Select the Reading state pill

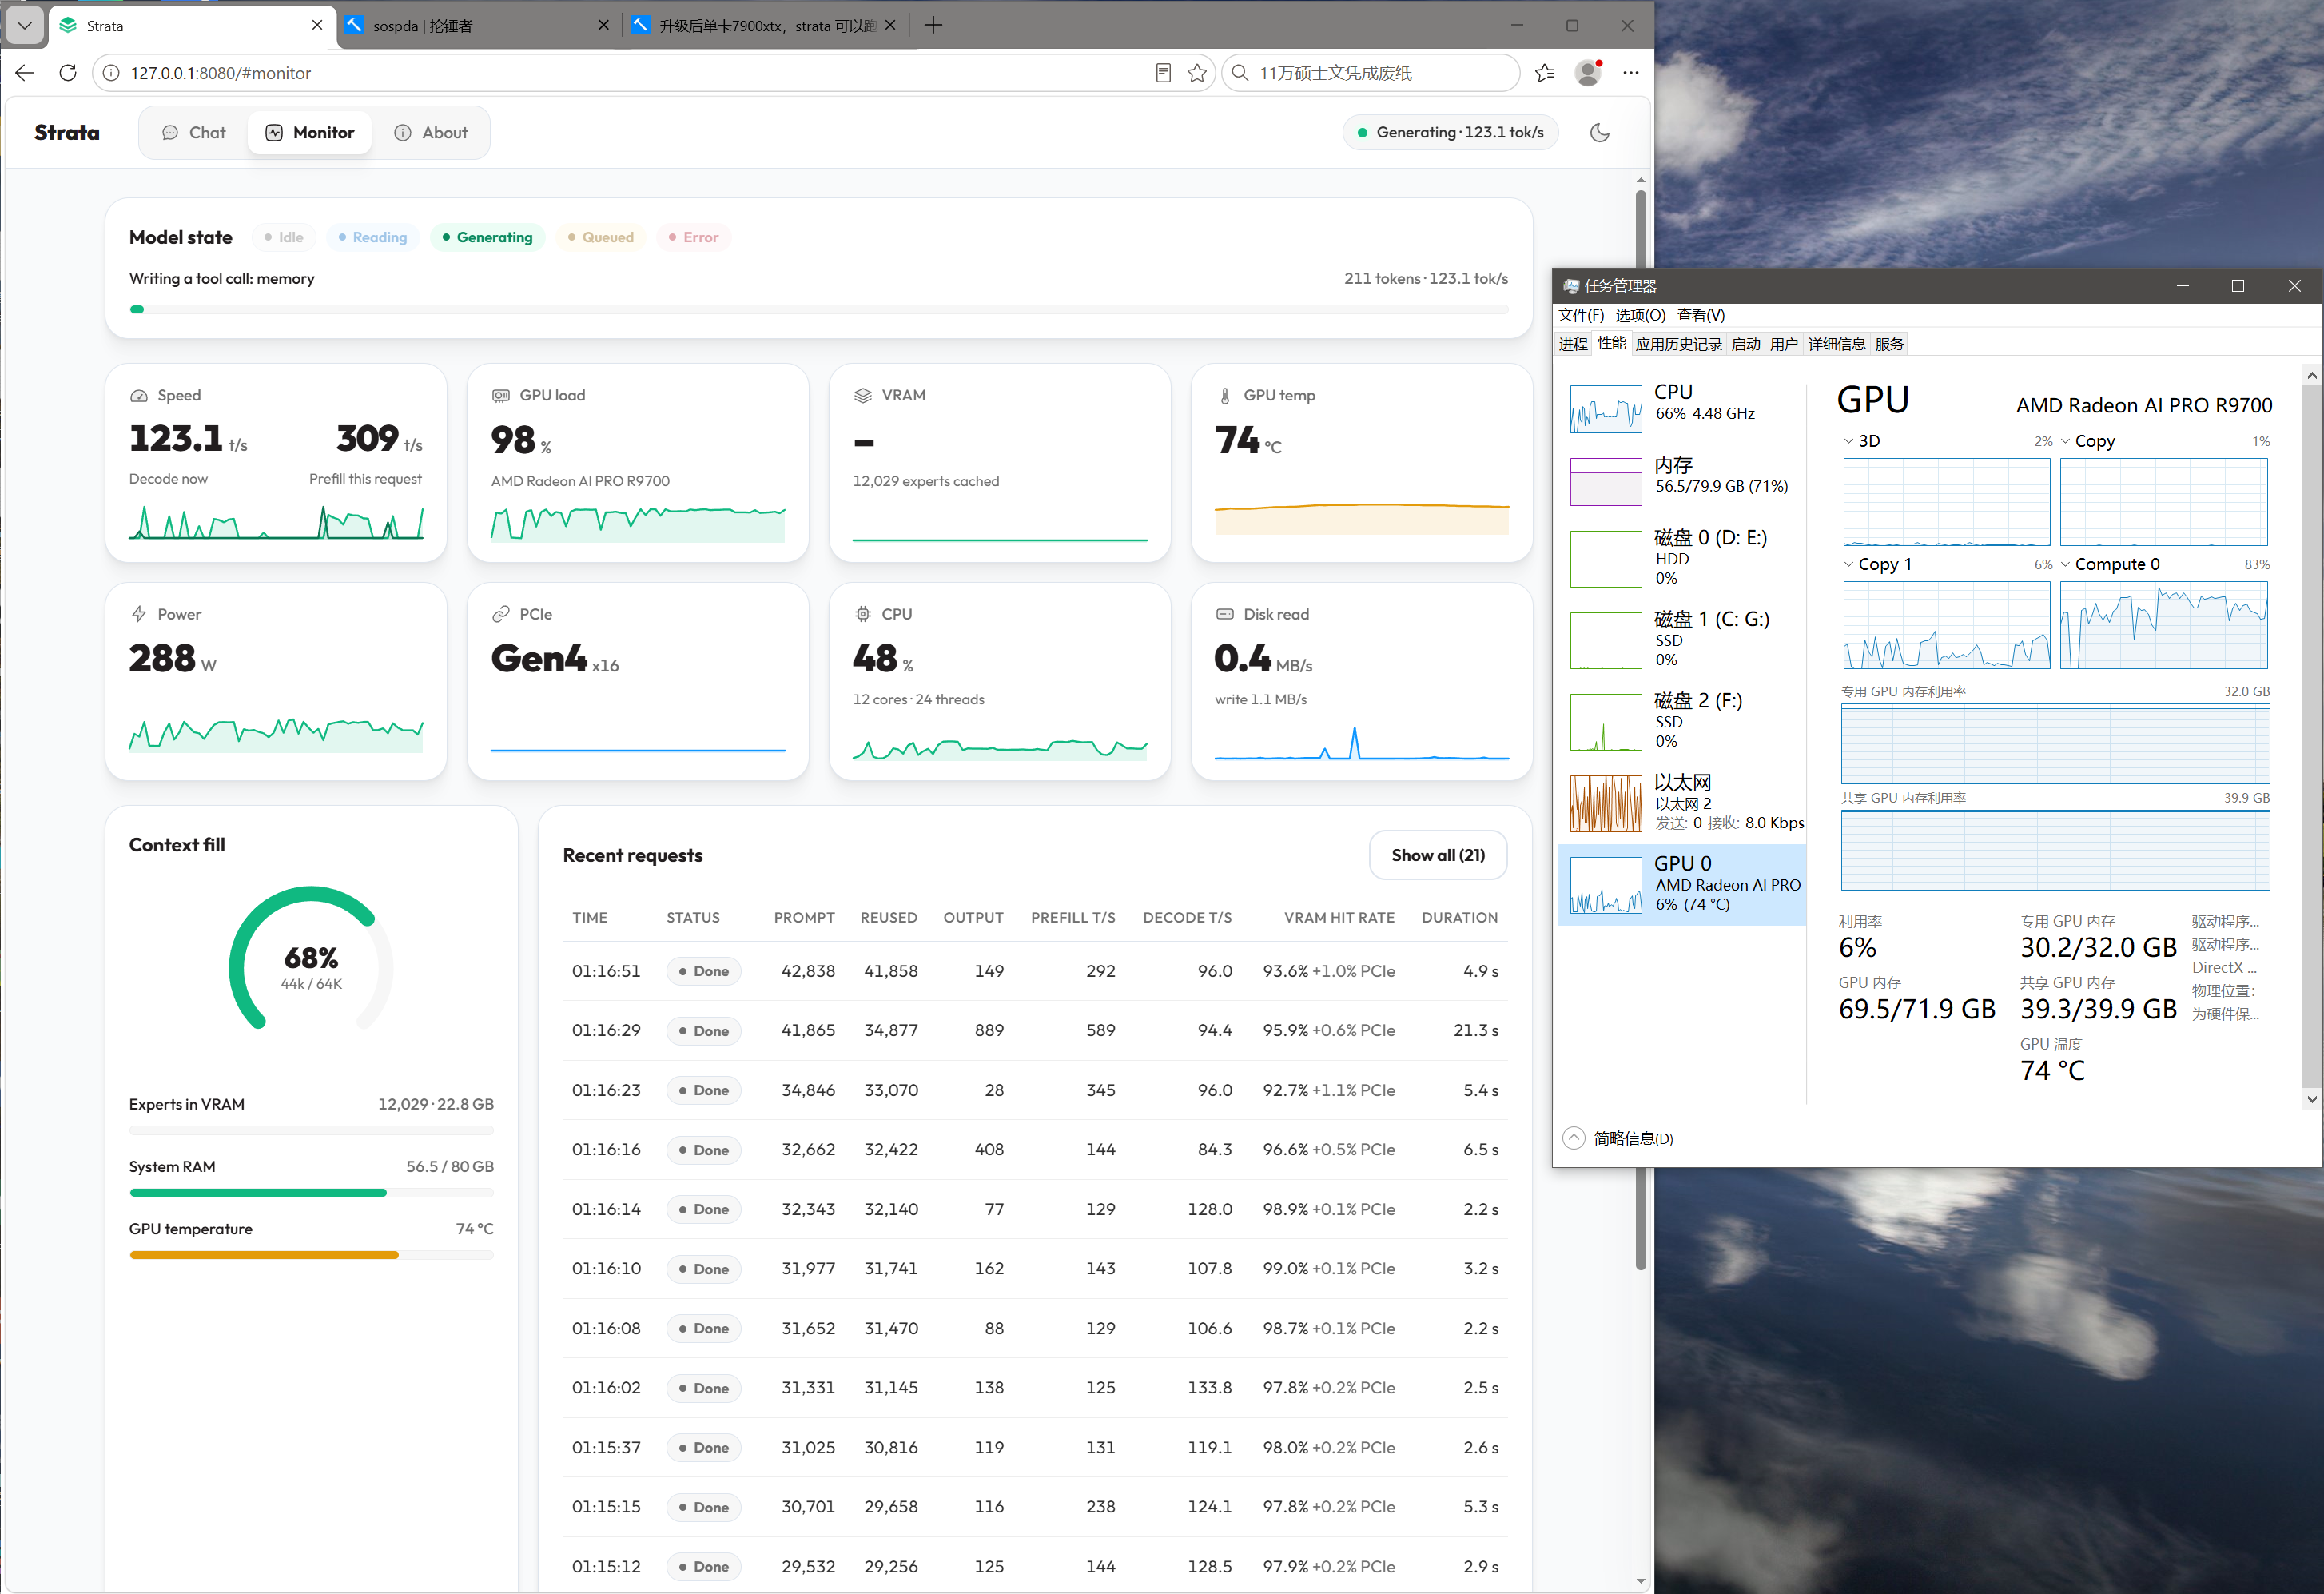point(373,238)
